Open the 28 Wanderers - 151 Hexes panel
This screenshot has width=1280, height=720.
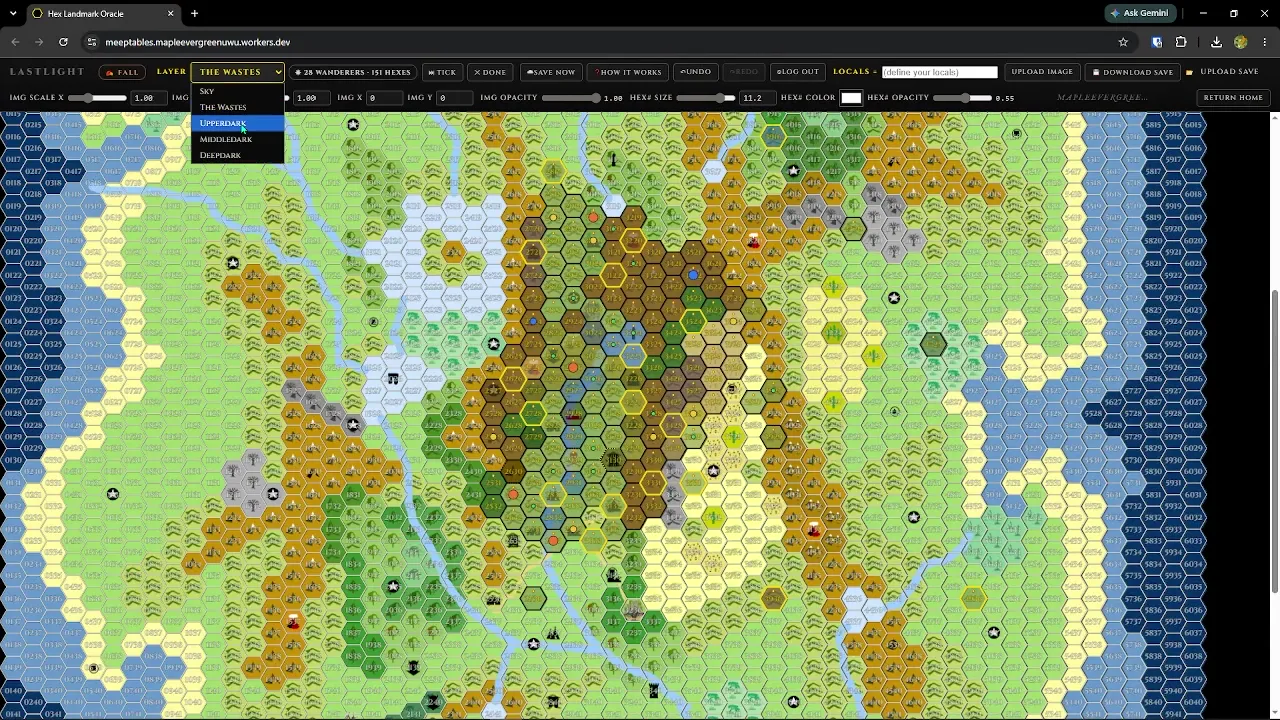[353, 72]
